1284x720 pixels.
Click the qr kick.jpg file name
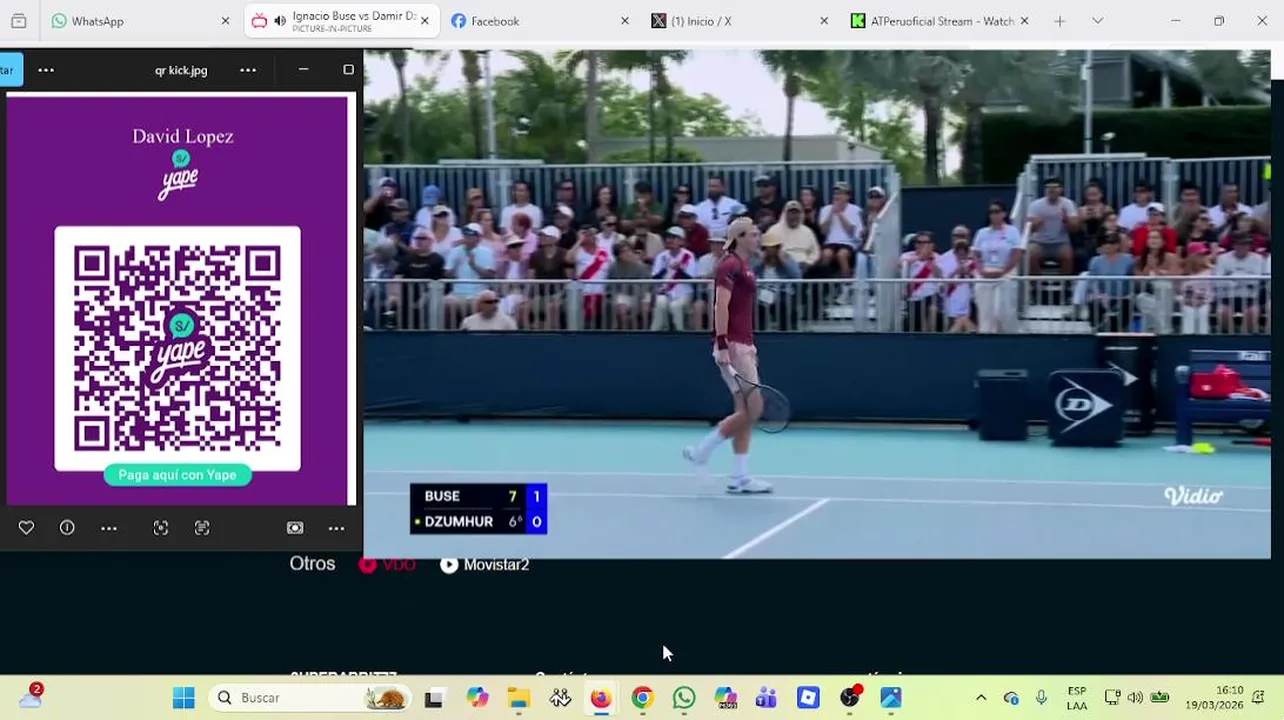tap(181, 70)
